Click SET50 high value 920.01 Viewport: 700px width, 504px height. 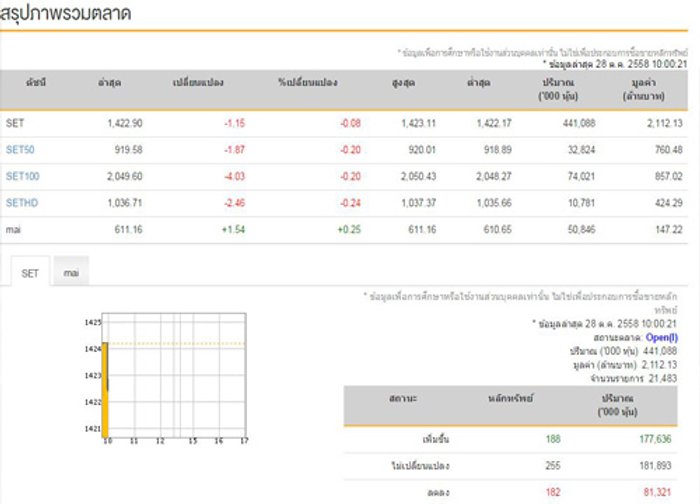click(x=422, y=150)
